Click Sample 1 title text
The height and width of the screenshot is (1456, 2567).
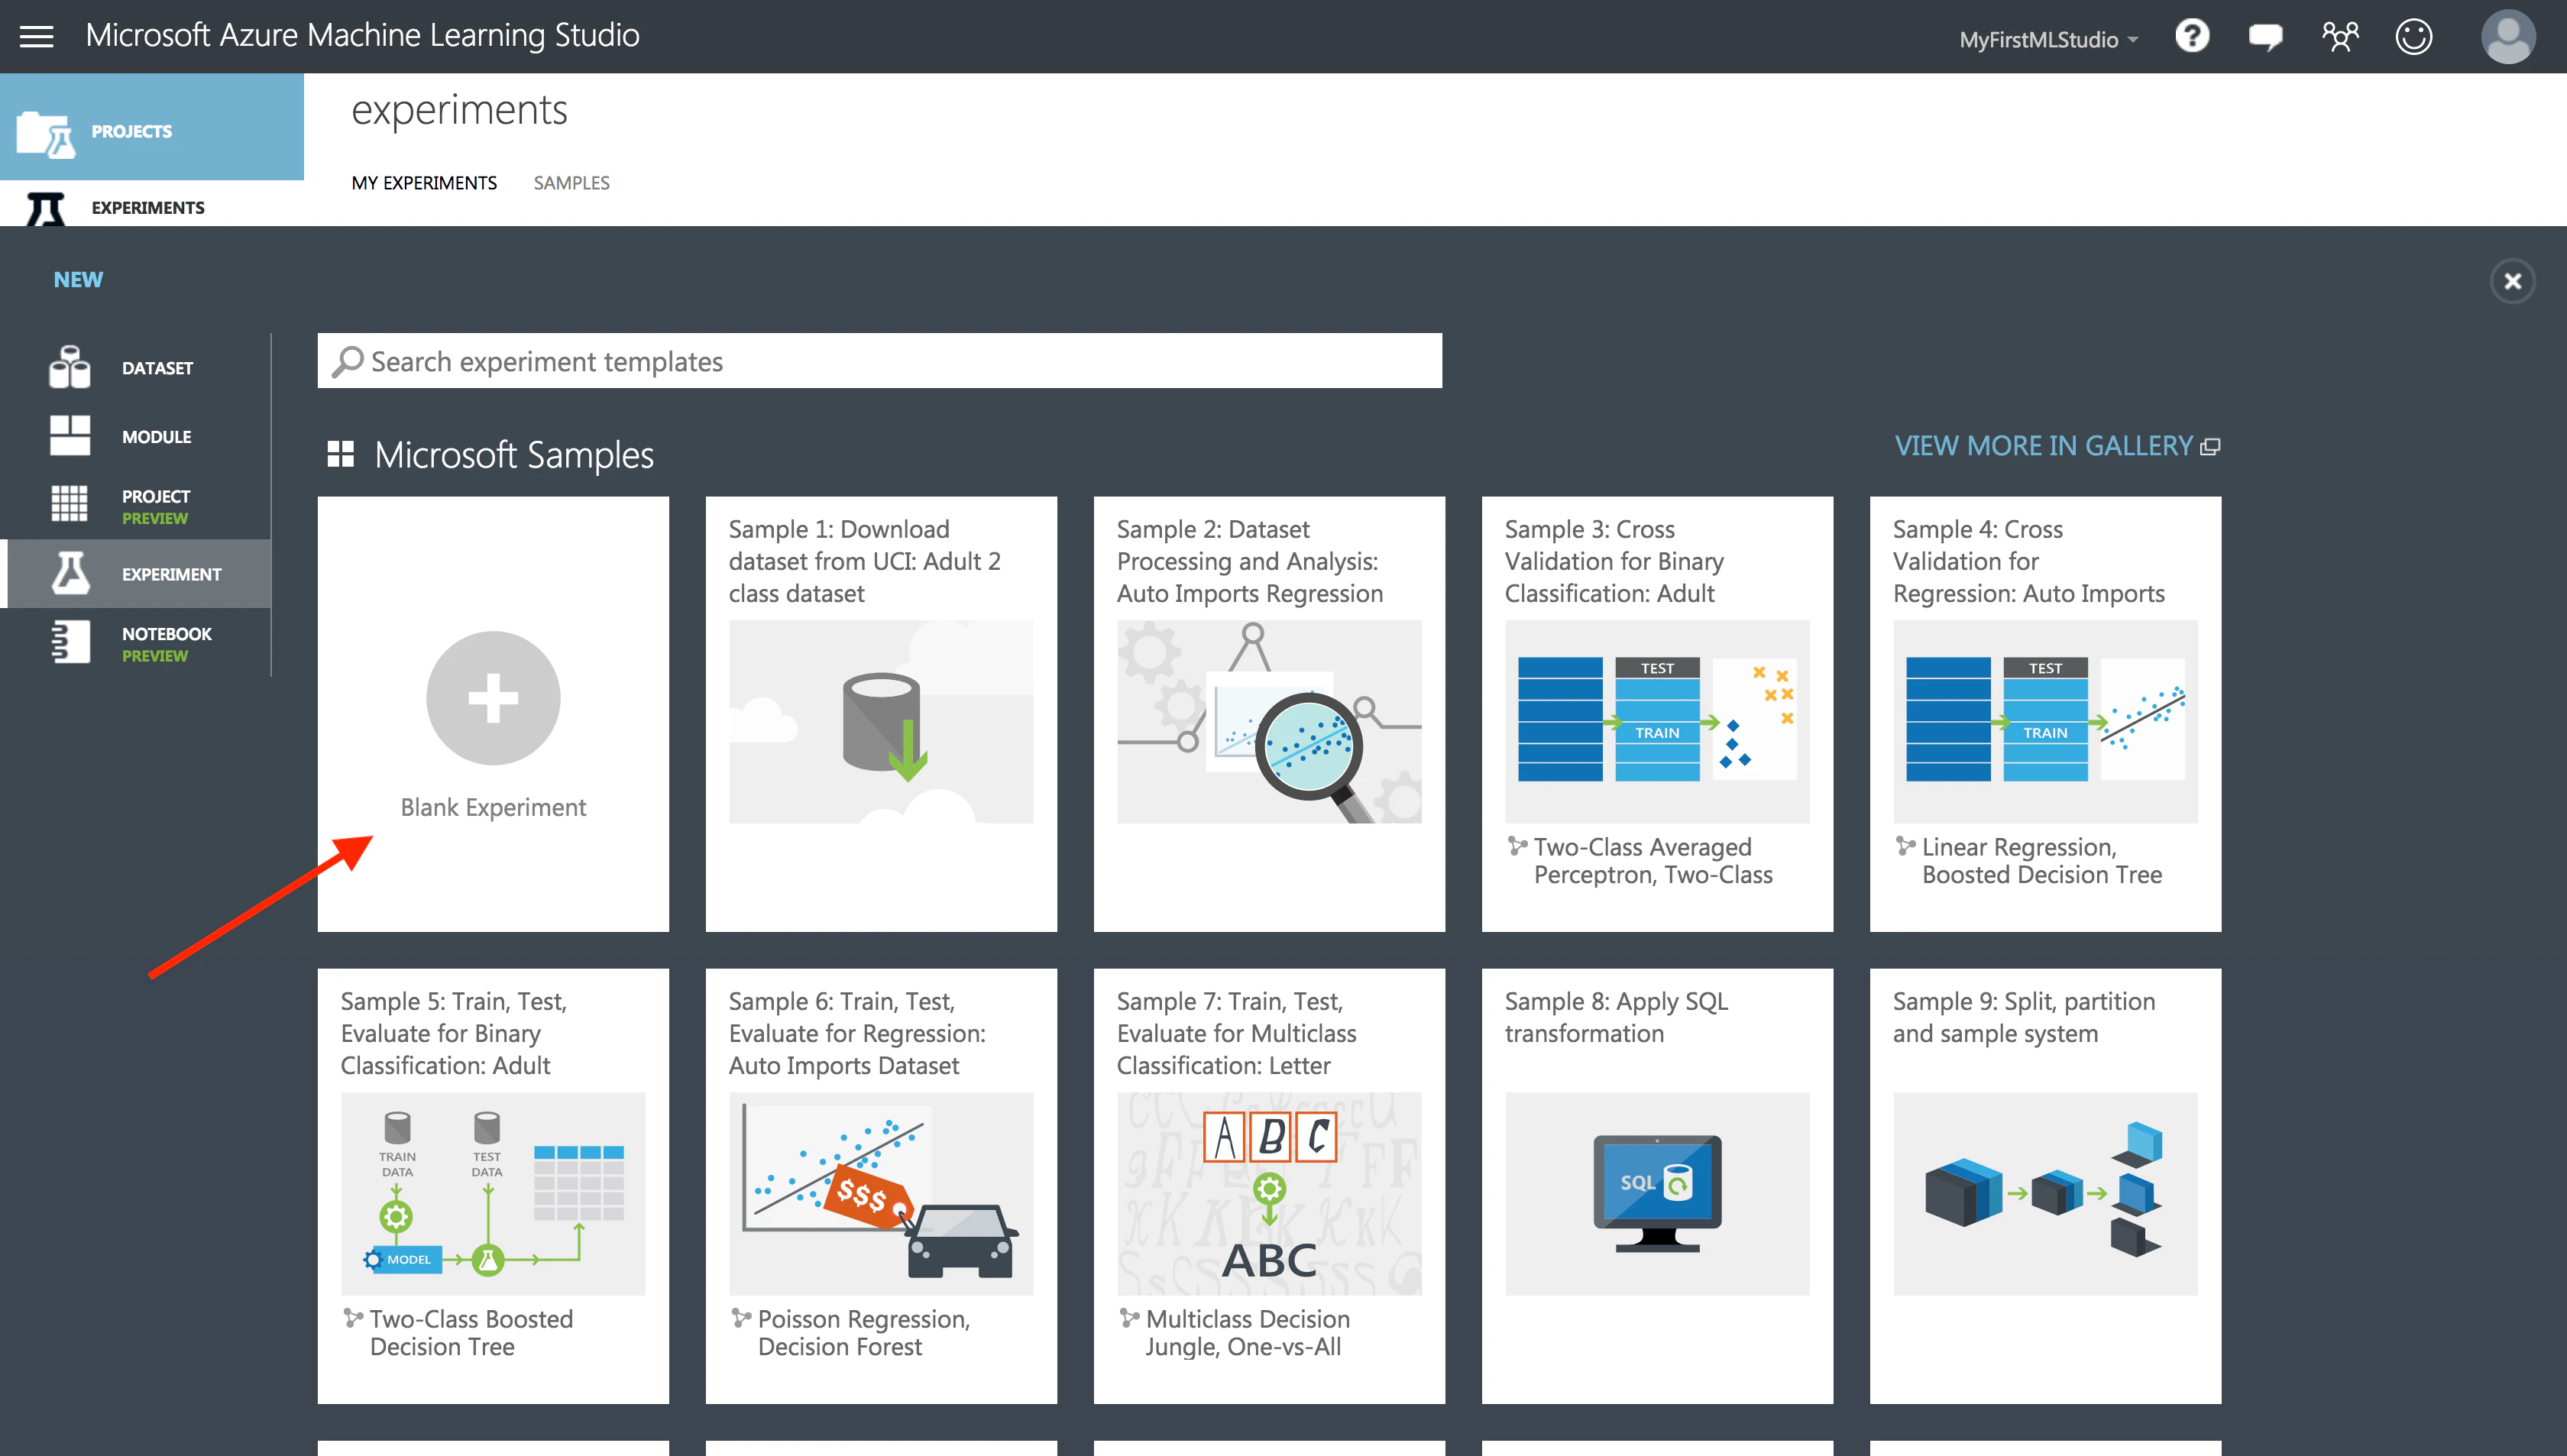tap(864, 561)
